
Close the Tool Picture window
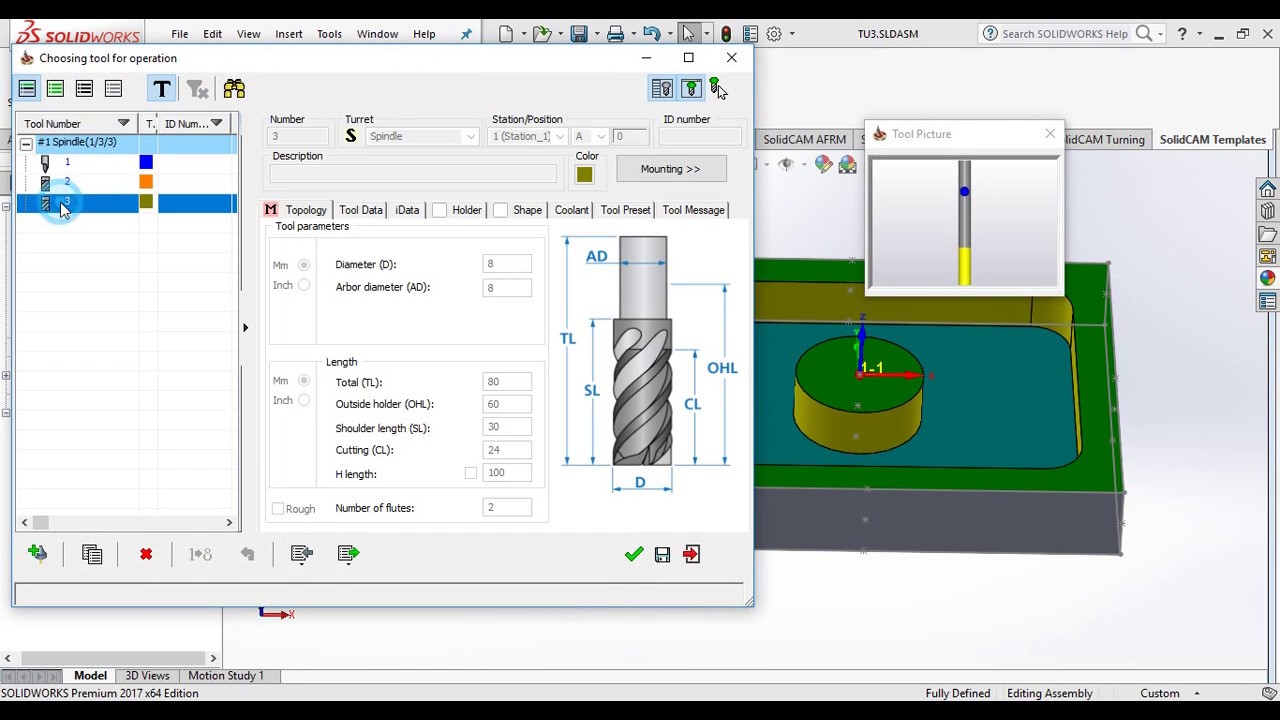pyautogui.click(x=1050, y=133)
